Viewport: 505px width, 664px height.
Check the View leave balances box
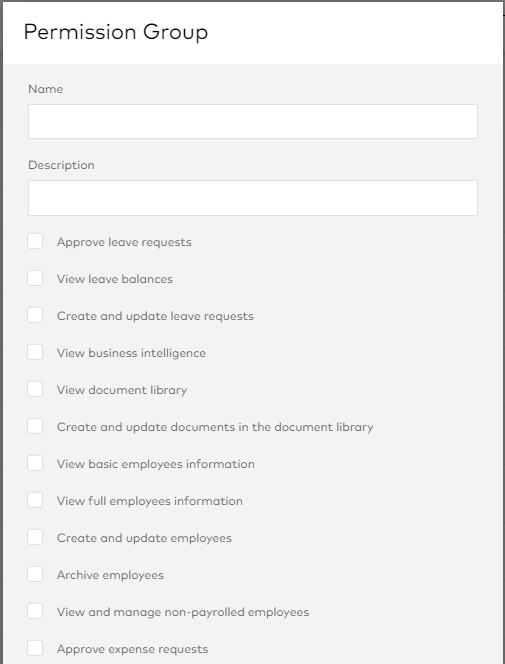pos(35,278)
